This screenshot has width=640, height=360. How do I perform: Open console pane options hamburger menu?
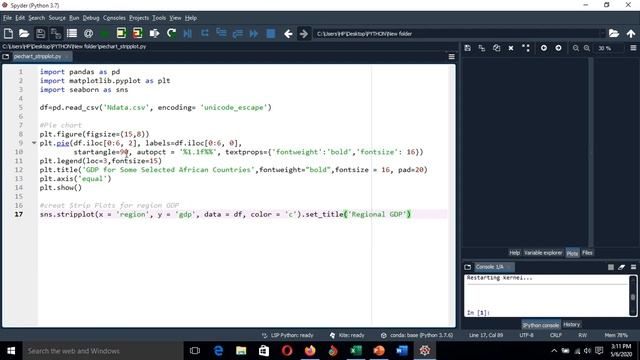point(633,267)
